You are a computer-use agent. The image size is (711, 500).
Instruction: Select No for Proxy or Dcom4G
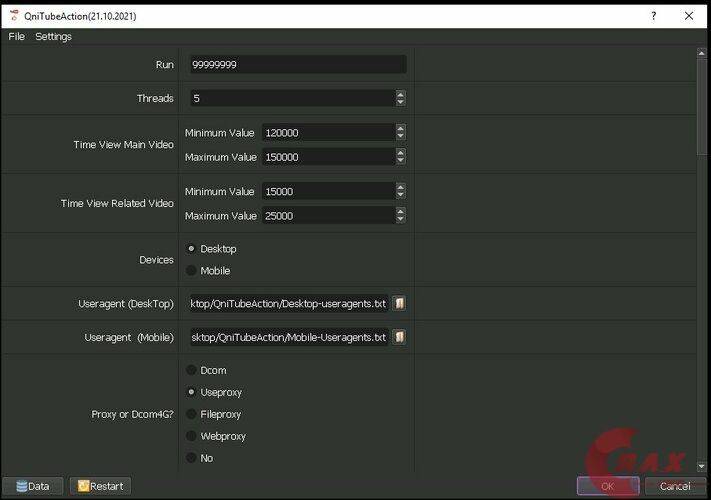click(x=191, y=458)
